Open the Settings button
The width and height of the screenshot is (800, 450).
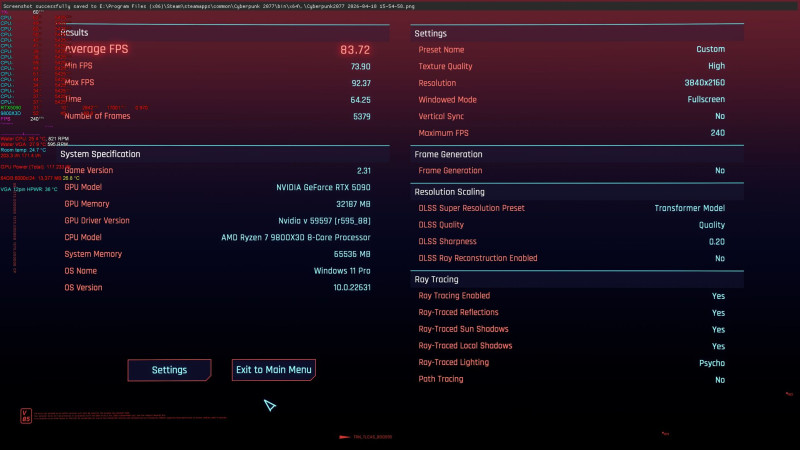point(169,370)
